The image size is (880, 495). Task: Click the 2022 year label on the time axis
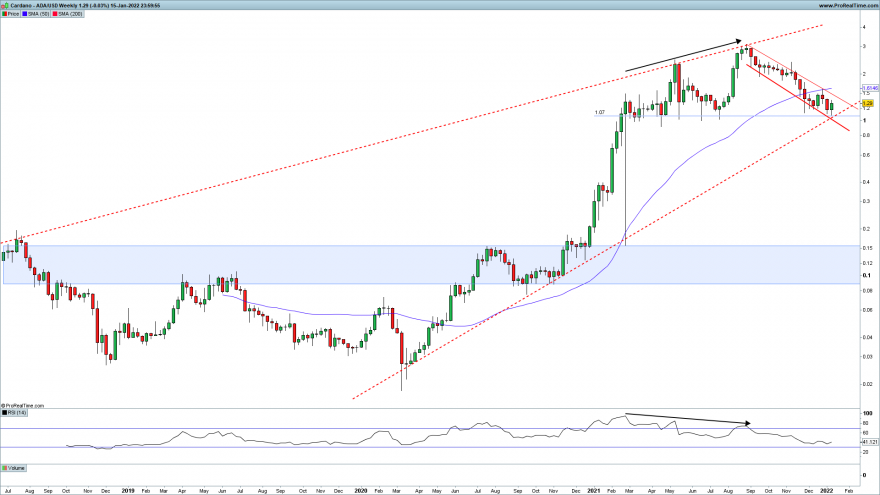click(x=827, y=491)
